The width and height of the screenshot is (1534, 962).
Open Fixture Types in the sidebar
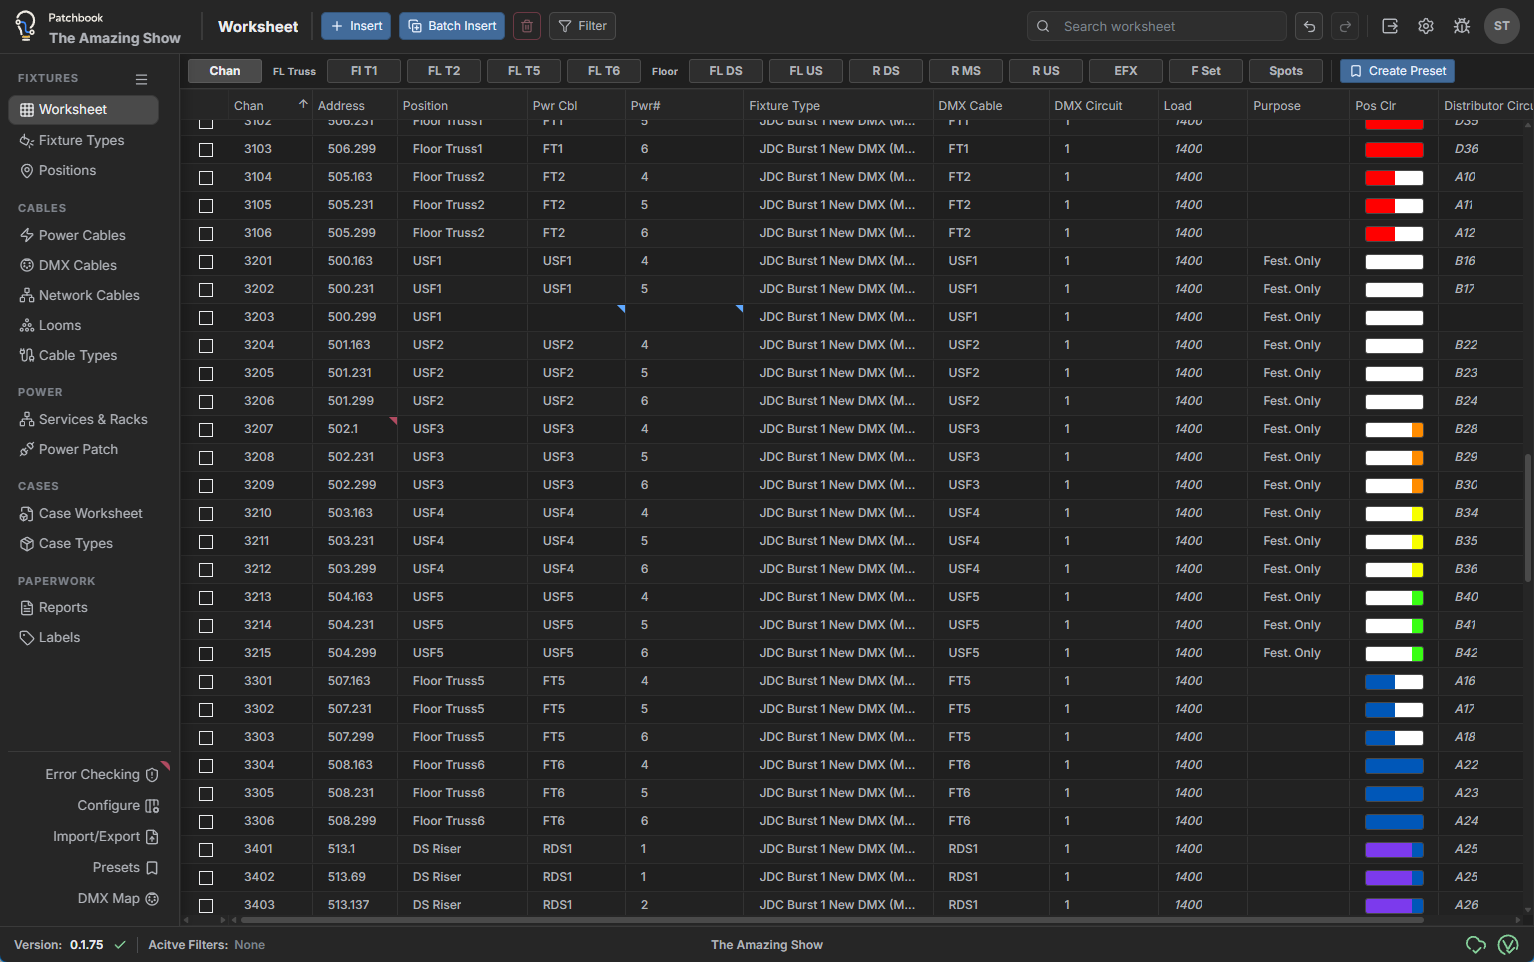point(82,140)
